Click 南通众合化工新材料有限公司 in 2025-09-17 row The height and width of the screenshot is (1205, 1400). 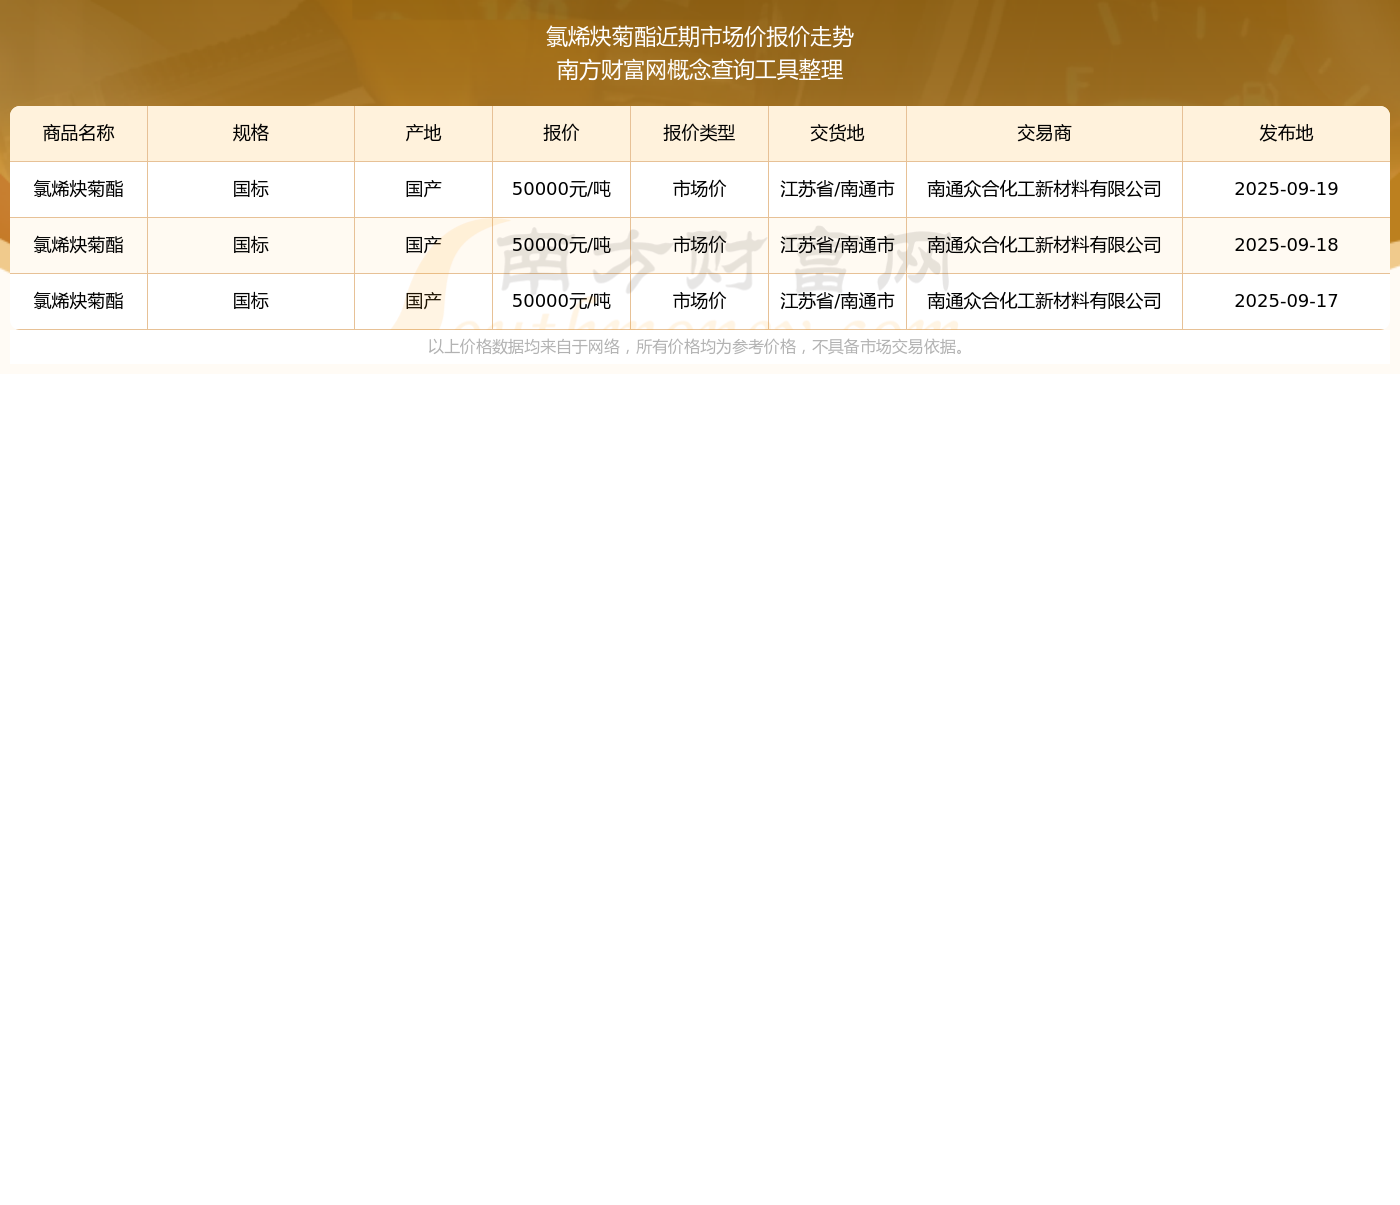pyautogui.click(x=1044, y=301)
